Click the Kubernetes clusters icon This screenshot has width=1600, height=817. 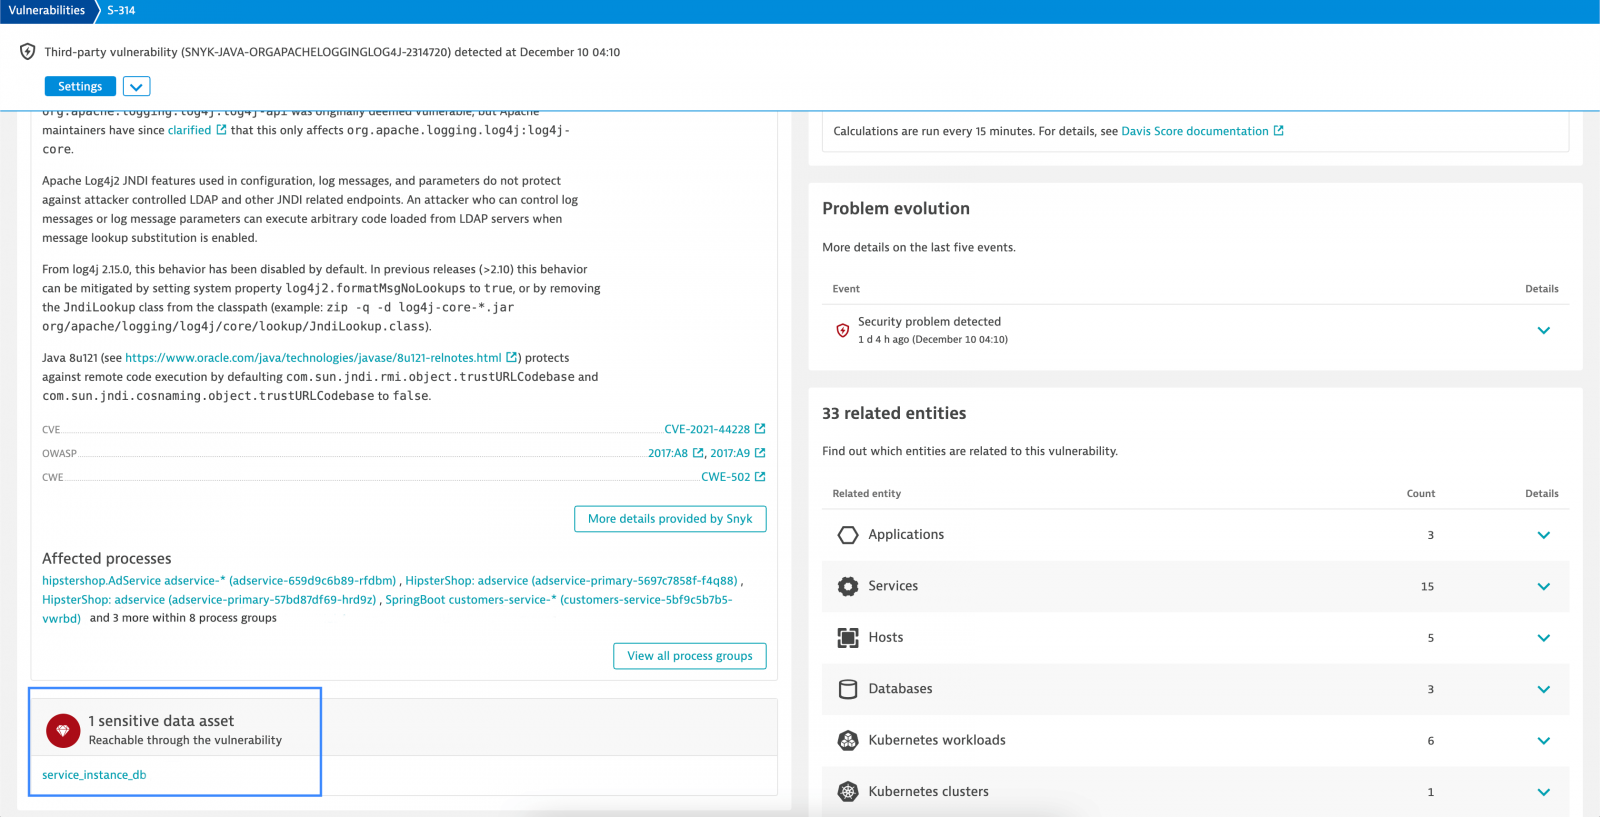(848, 792)
